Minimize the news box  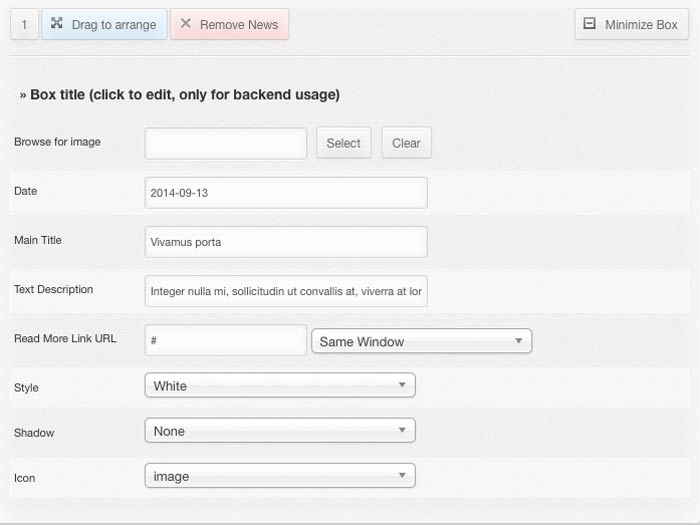coord(631,24)
